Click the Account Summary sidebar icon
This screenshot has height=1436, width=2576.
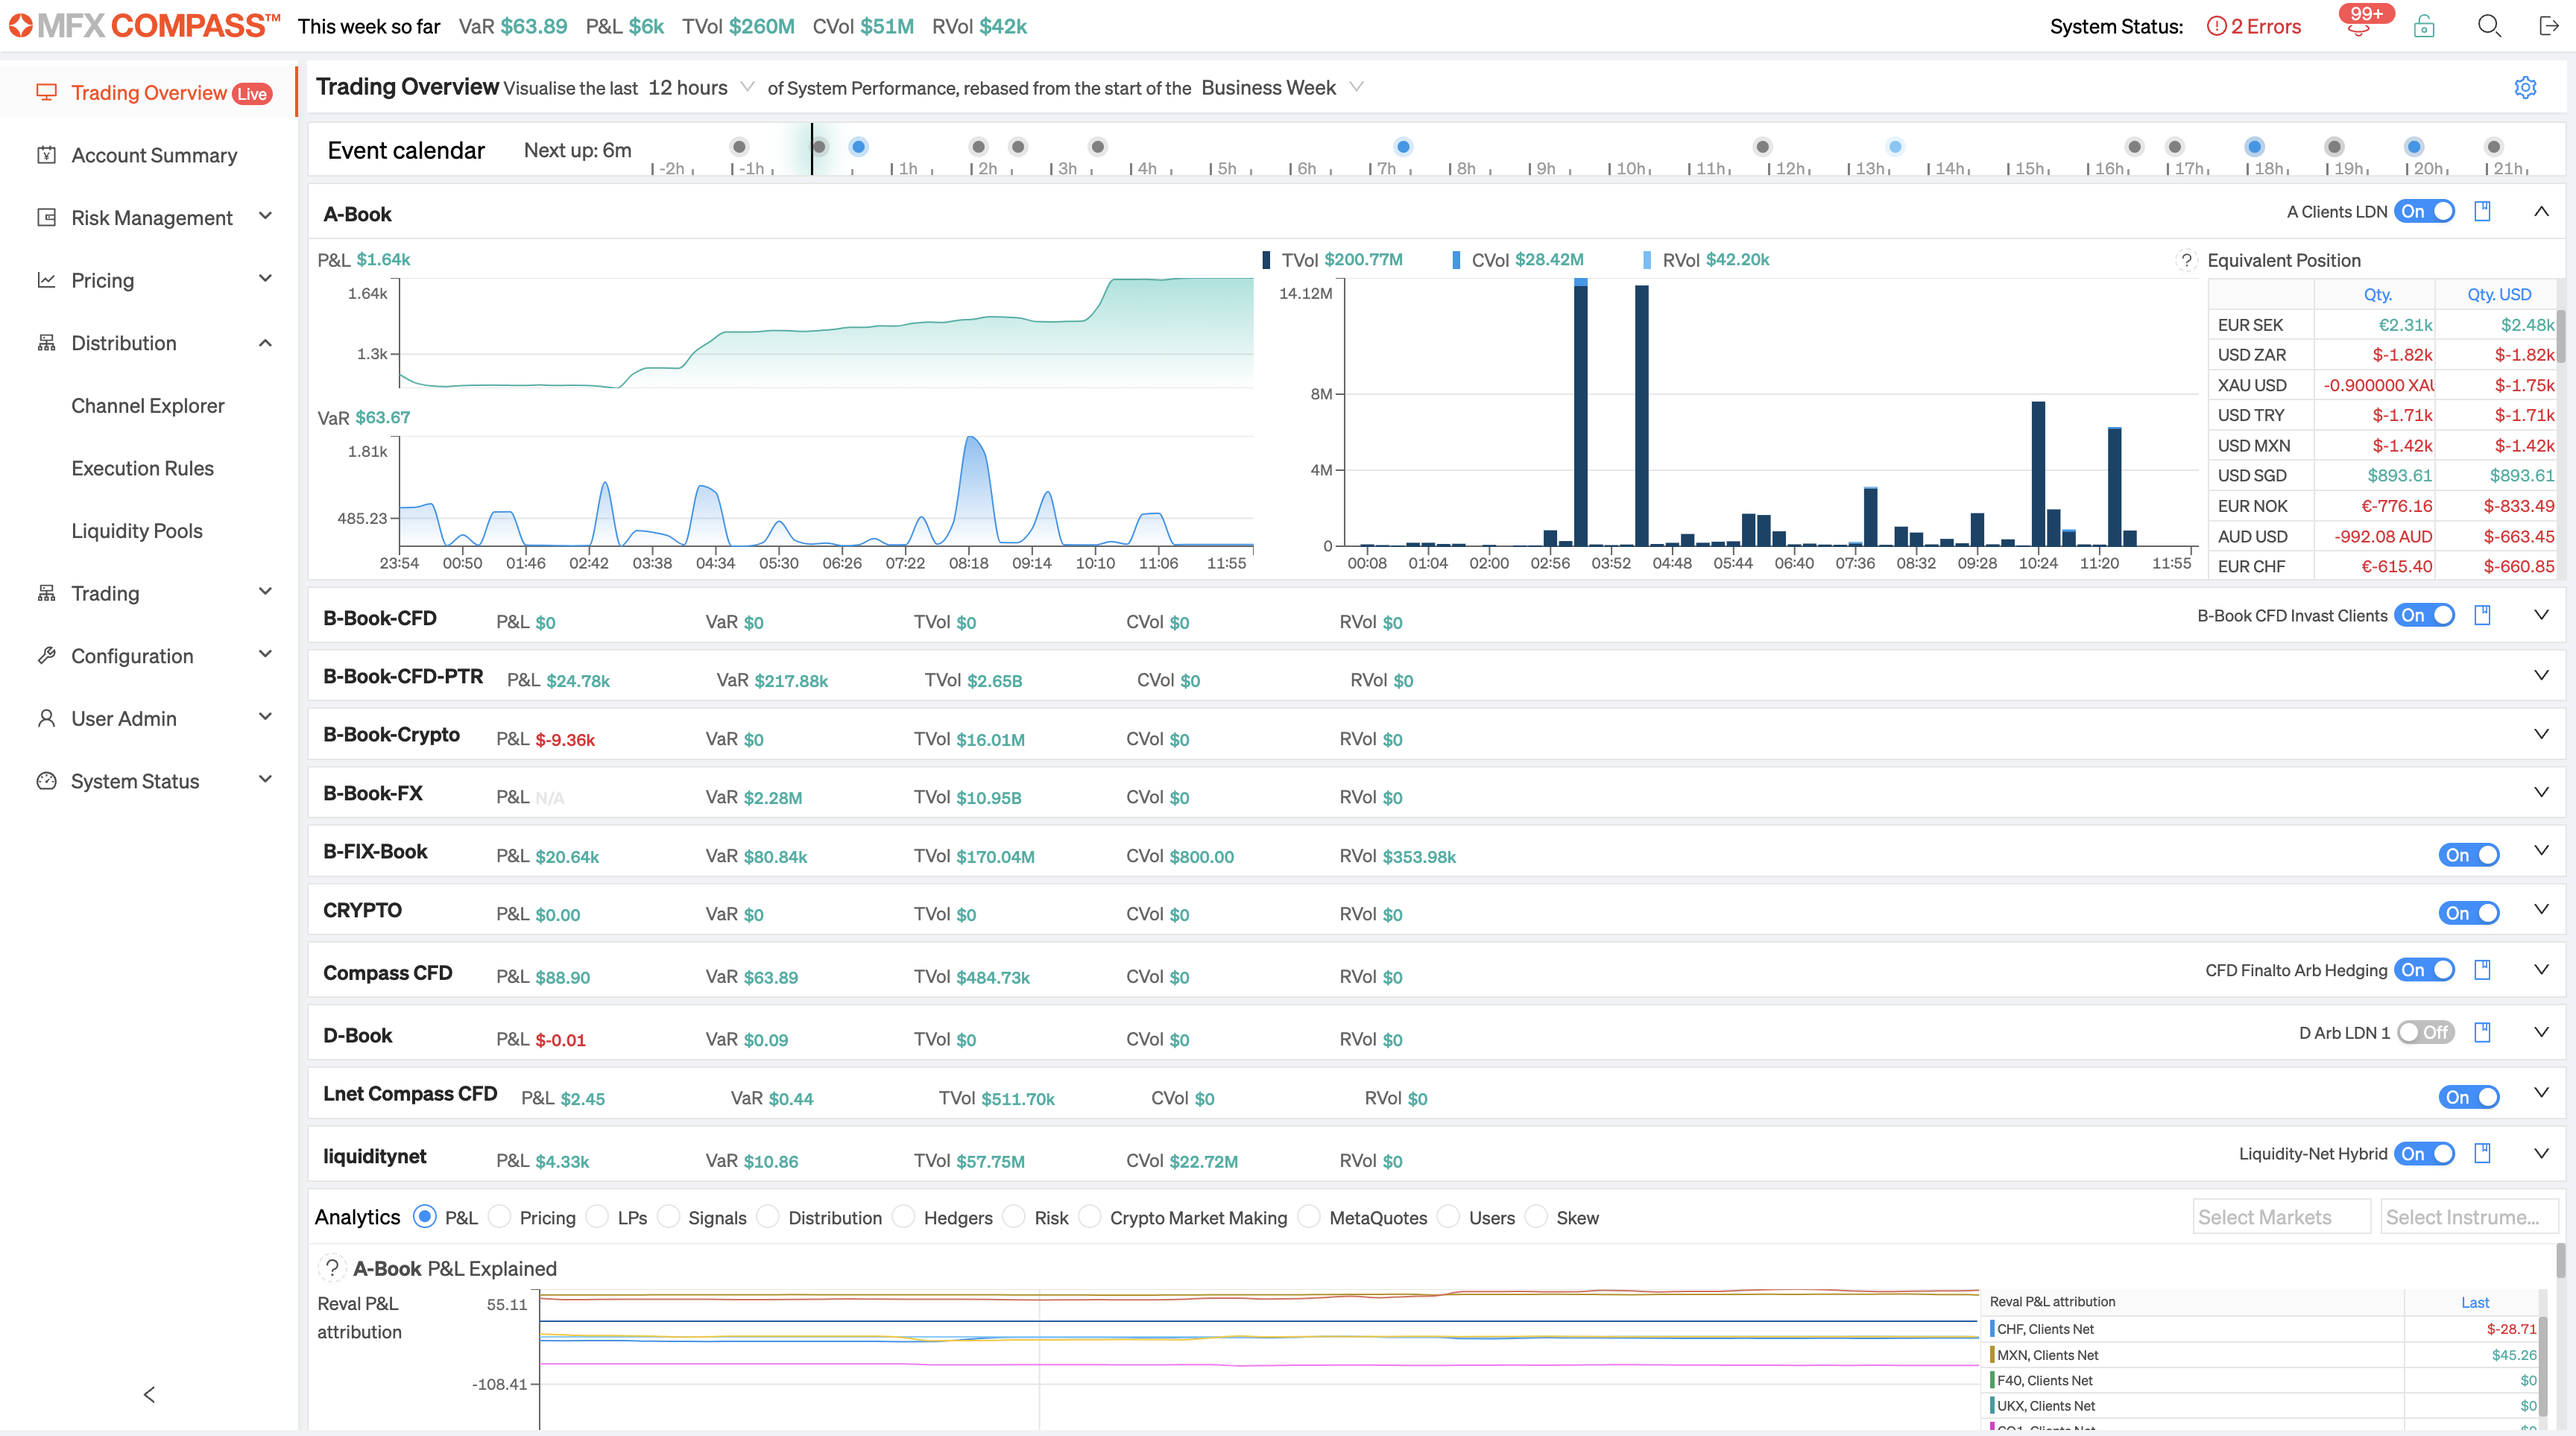pyautogui.click(x=46, y=155)
